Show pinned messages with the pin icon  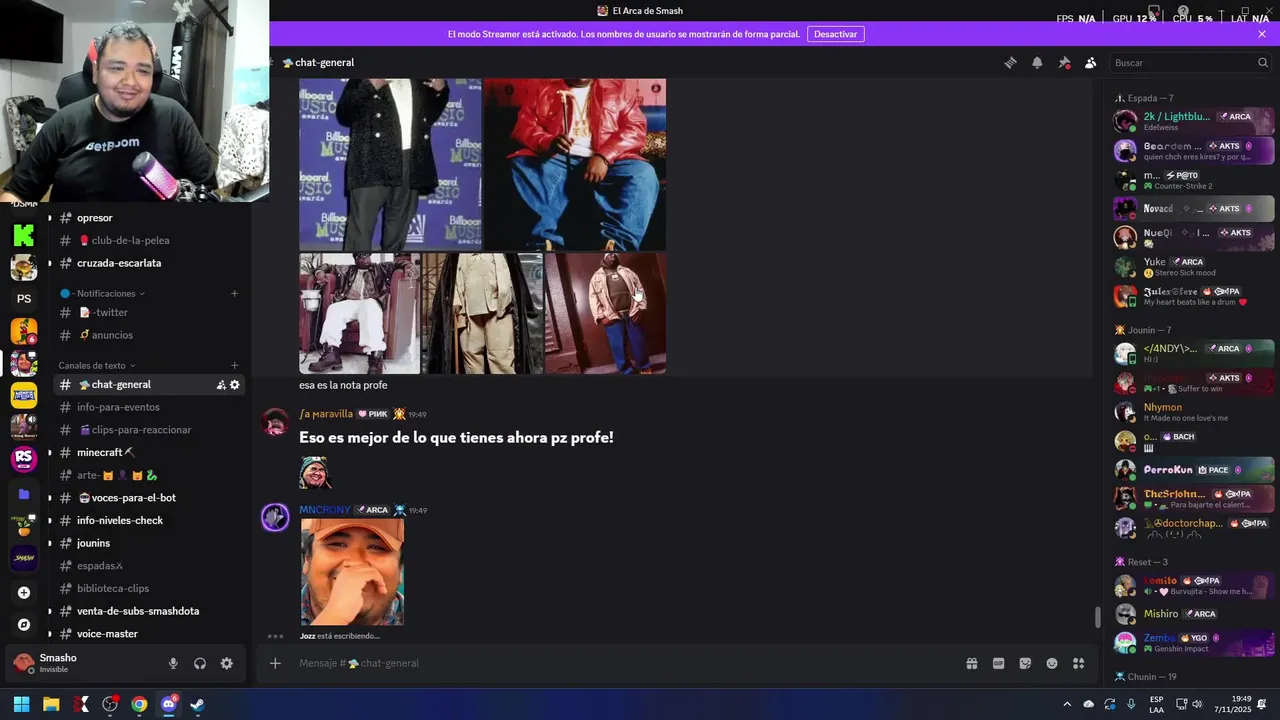tap(1064, 62)
